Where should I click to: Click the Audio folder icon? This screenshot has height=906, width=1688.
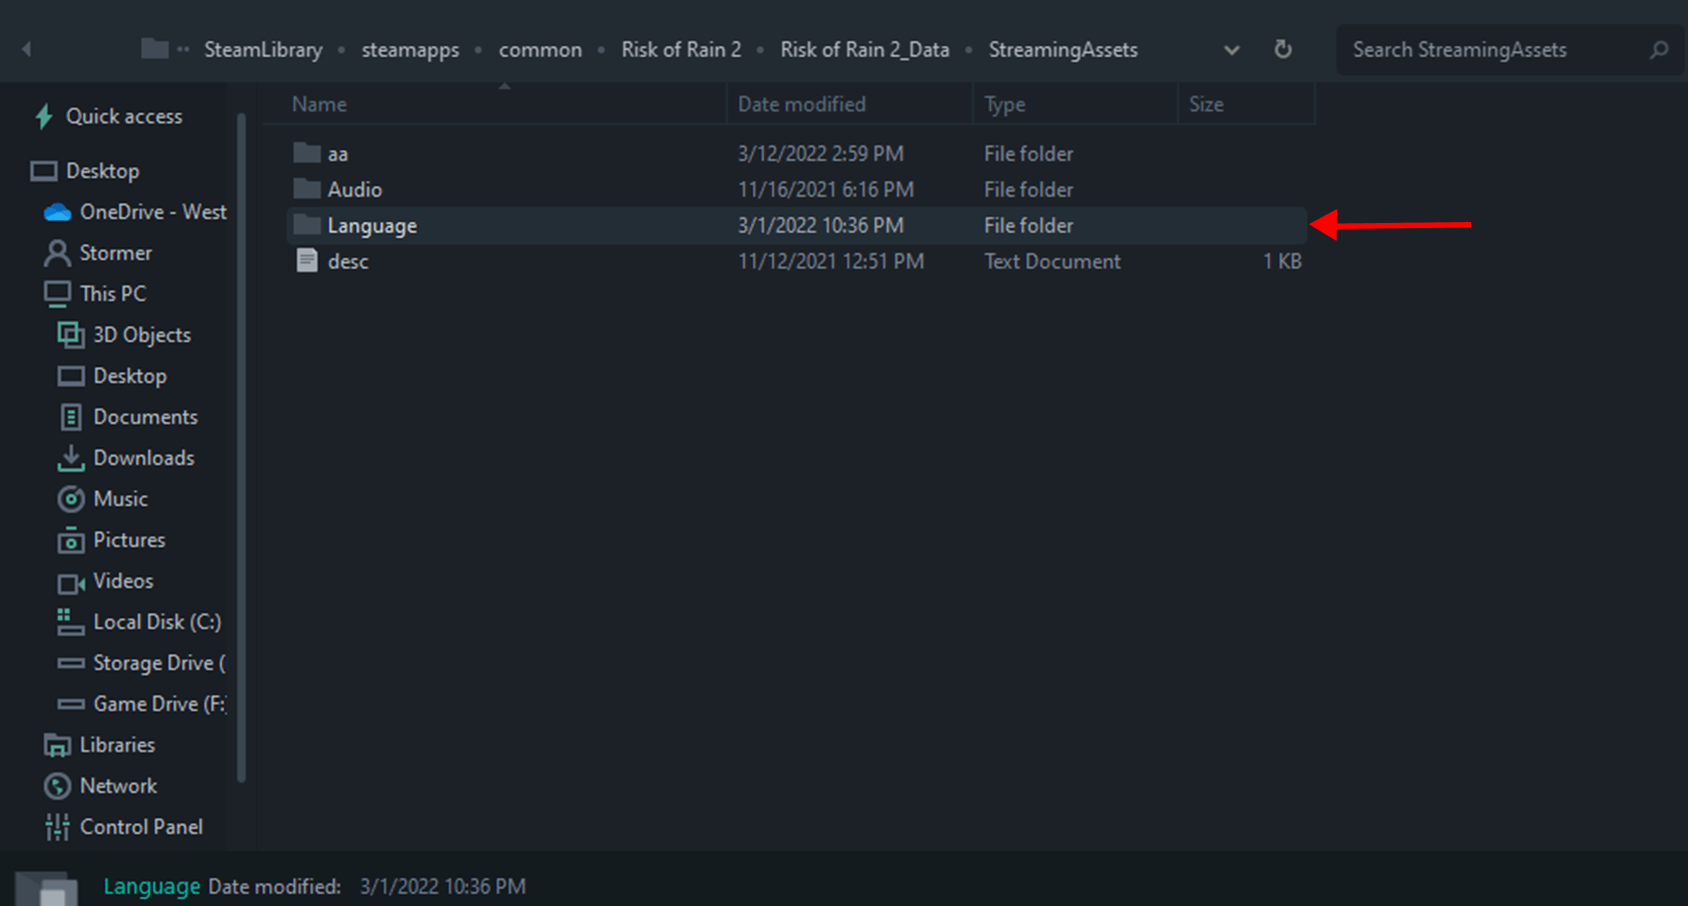(x=307, y=189)
